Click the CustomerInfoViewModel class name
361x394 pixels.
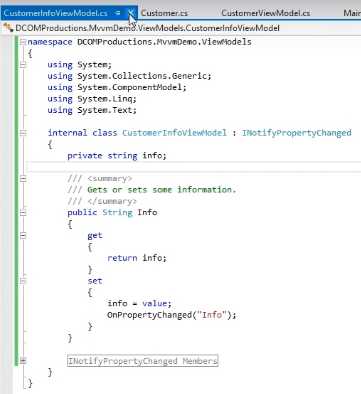click(174, 133)
